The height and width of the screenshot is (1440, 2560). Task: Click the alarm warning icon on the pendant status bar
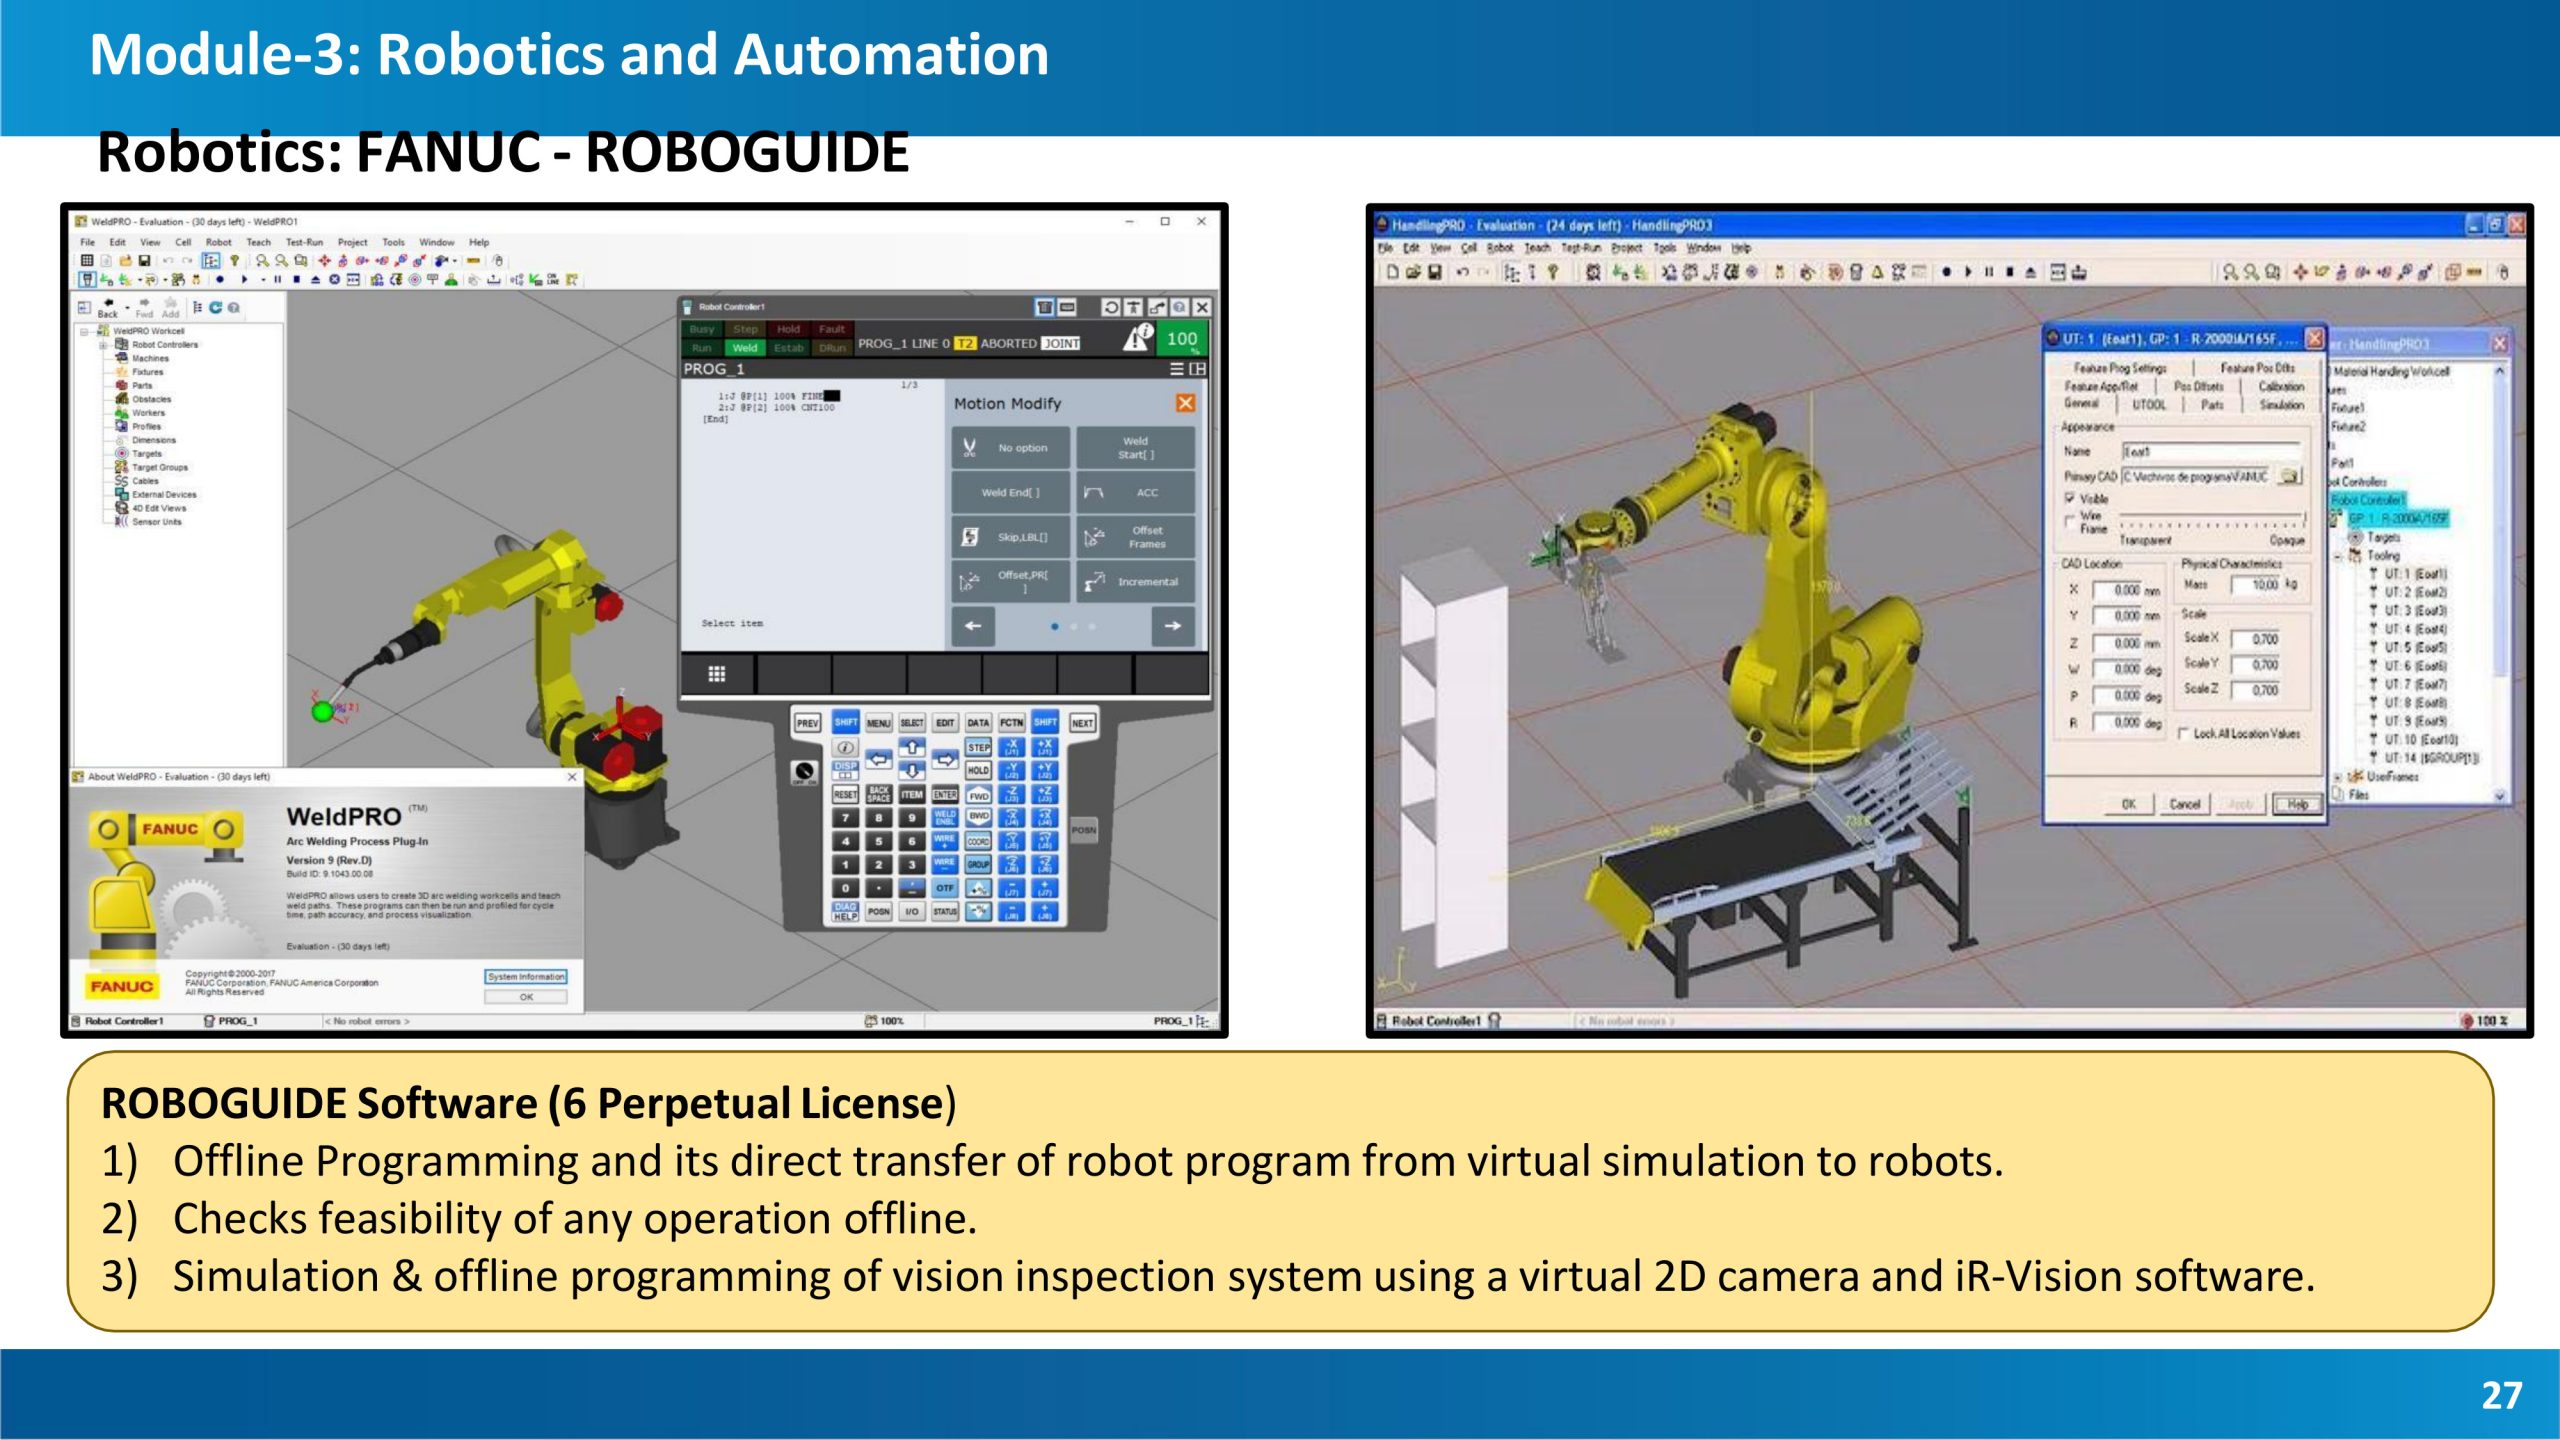pos(1137,337)
